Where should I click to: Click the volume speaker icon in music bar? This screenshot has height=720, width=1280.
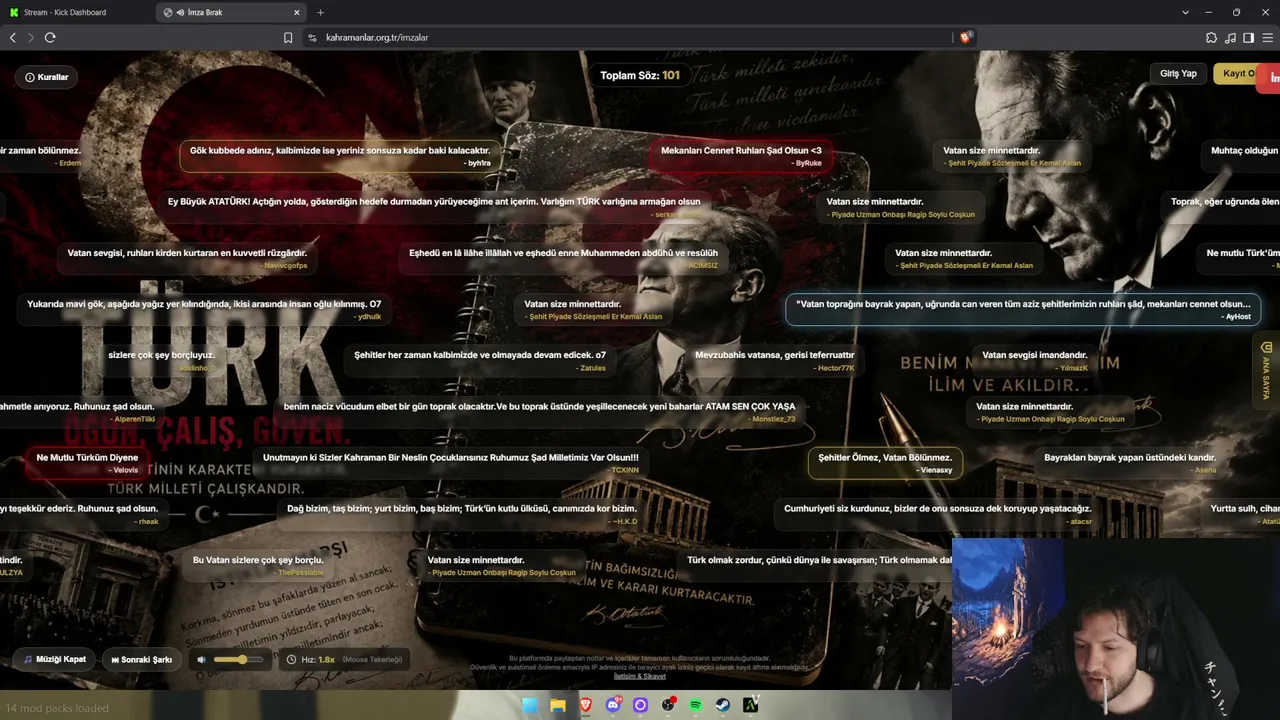201,660
